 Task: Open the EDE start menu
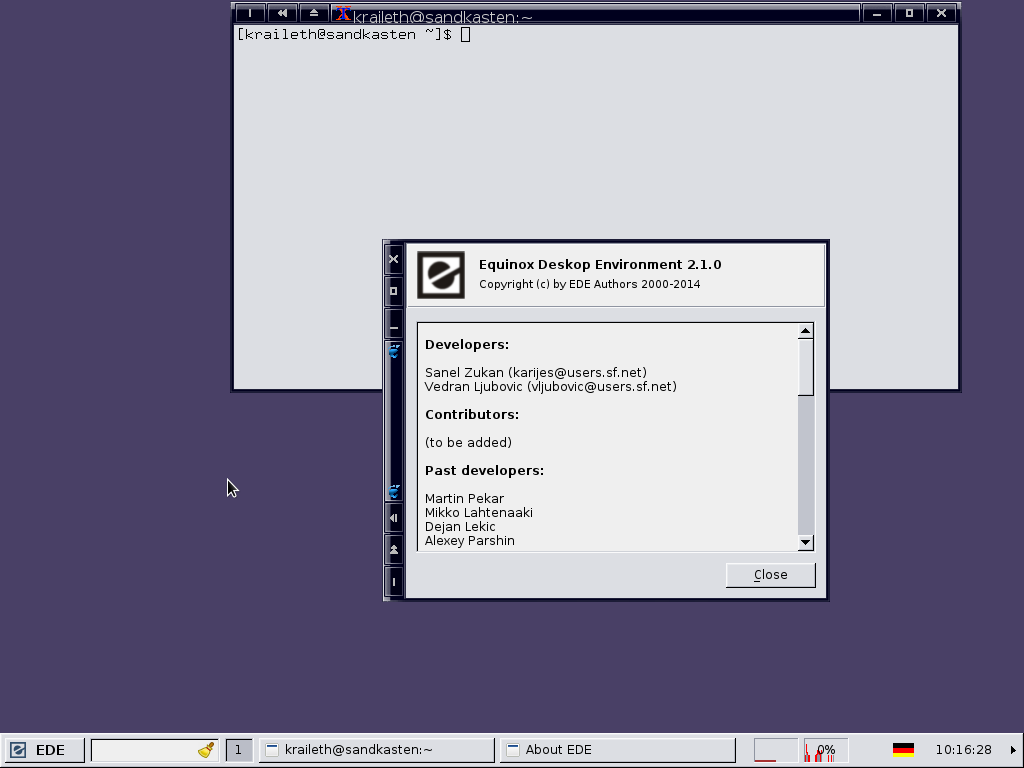tap(38, 750)
